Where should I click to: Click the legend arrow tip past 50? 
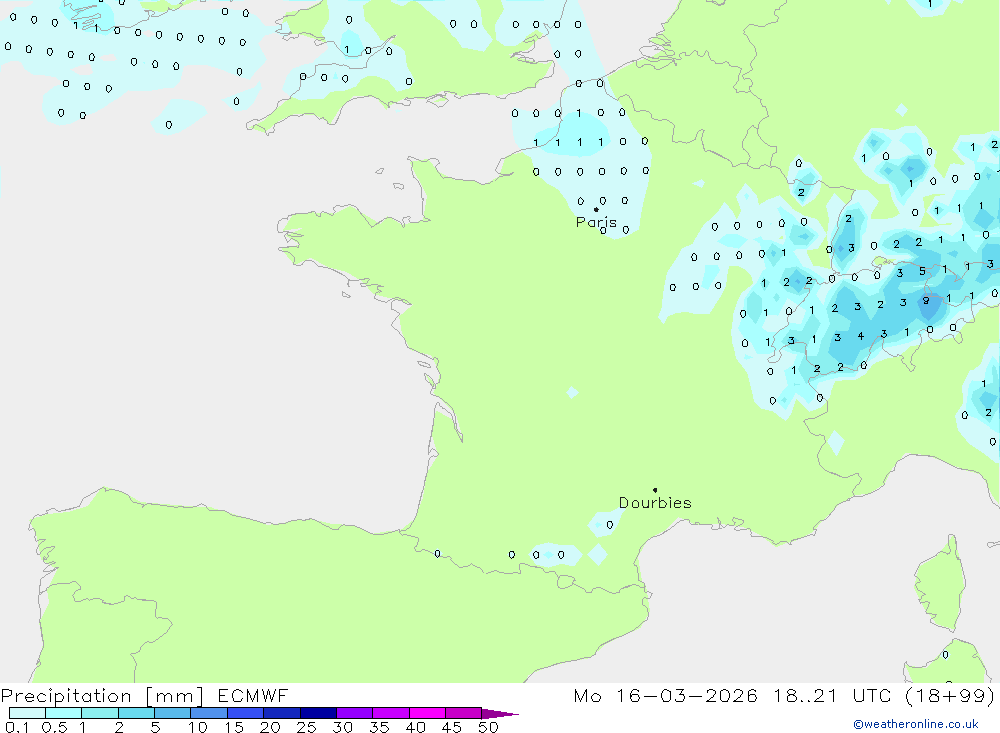click(x=501, y=714)
